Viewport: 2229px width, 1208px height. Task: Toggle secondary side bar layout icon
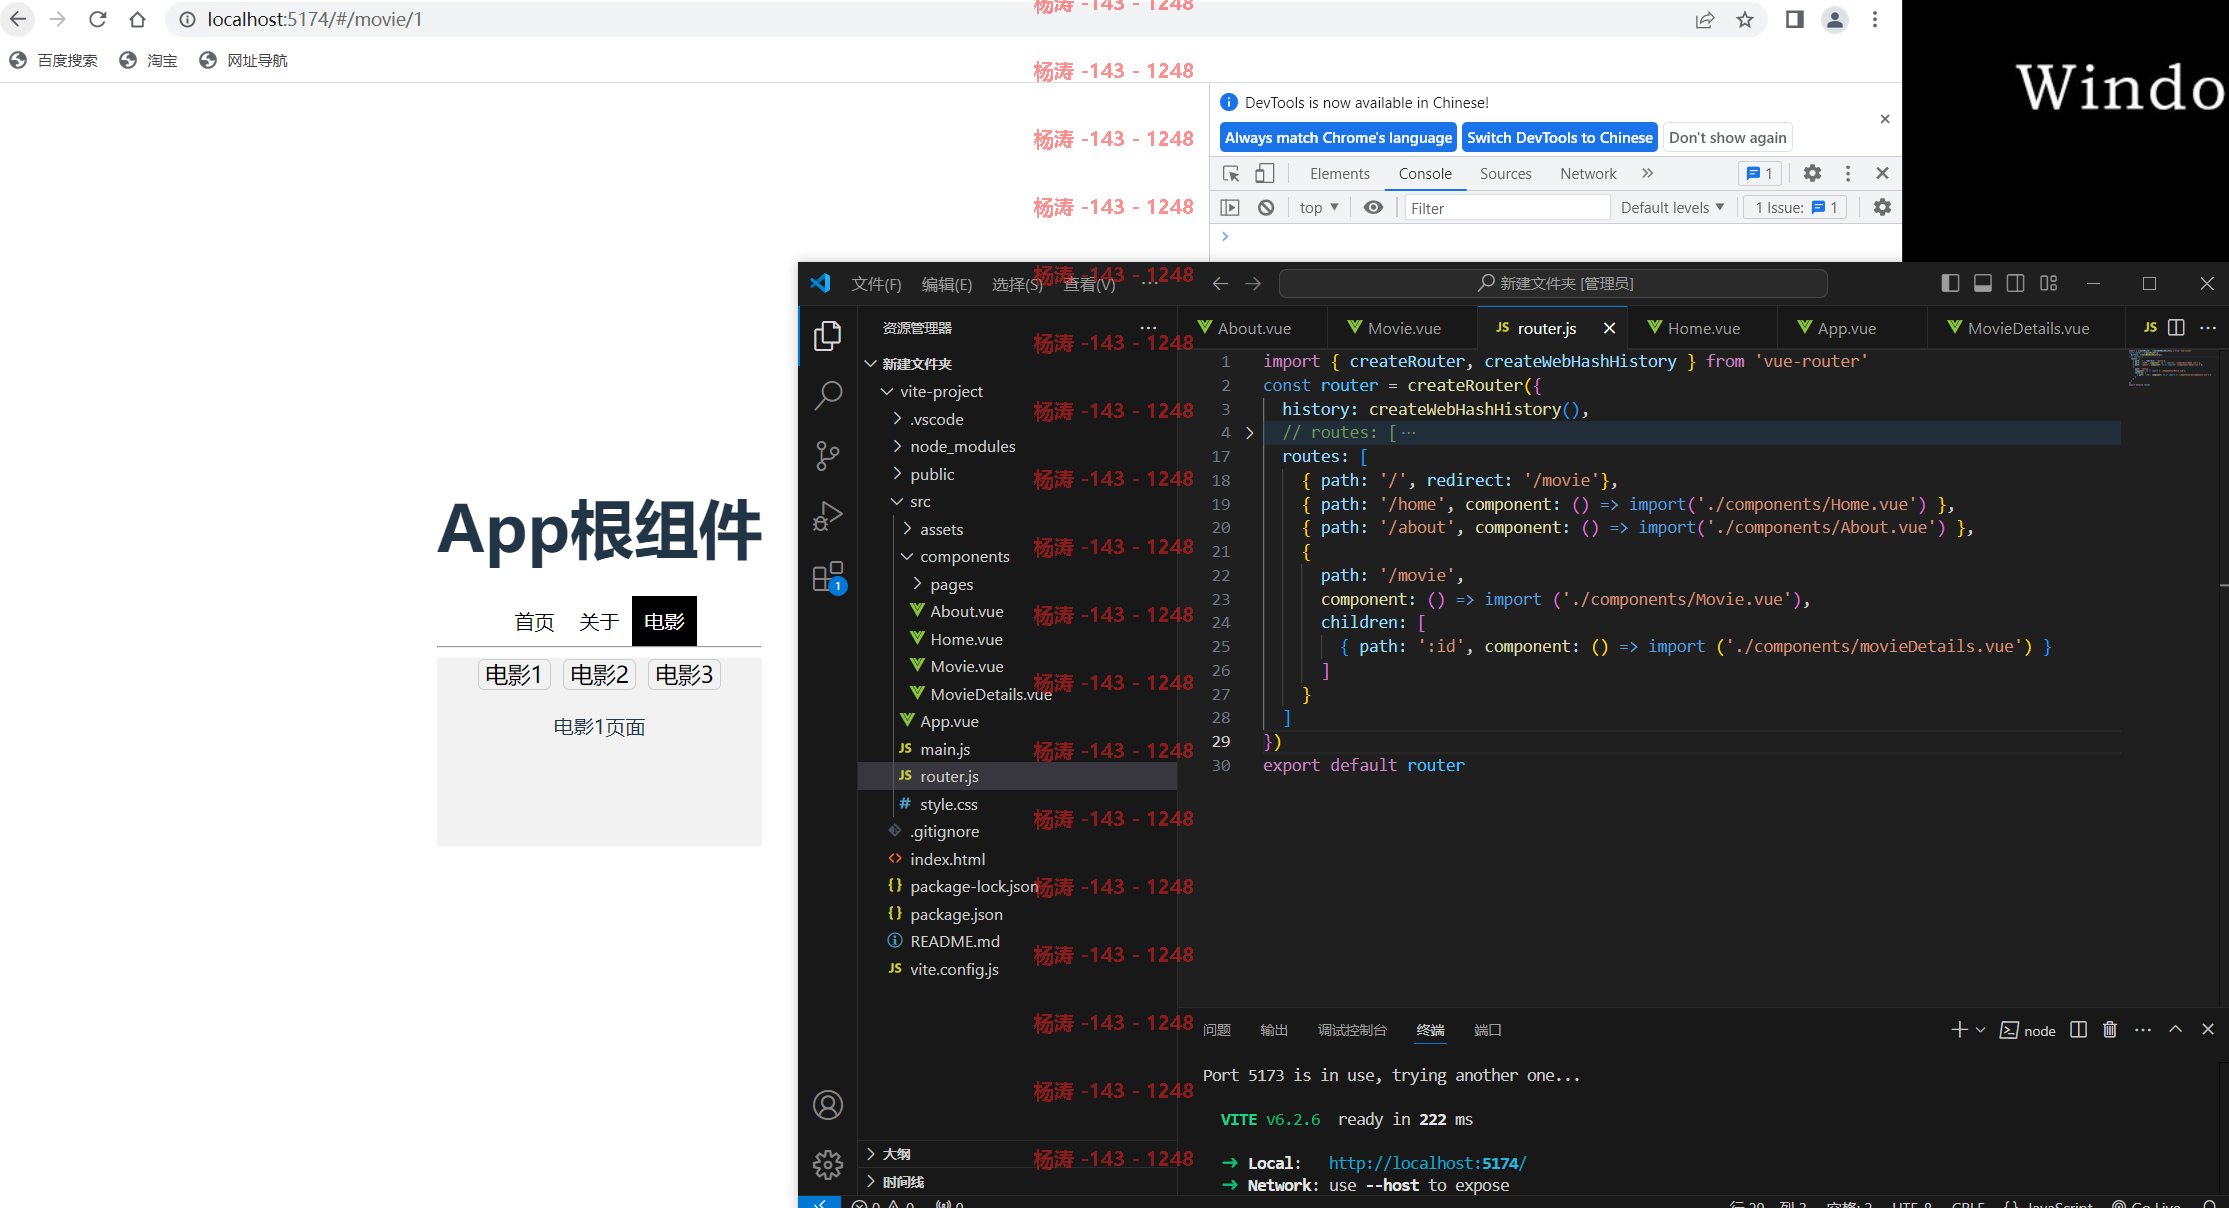point(2016,283)
